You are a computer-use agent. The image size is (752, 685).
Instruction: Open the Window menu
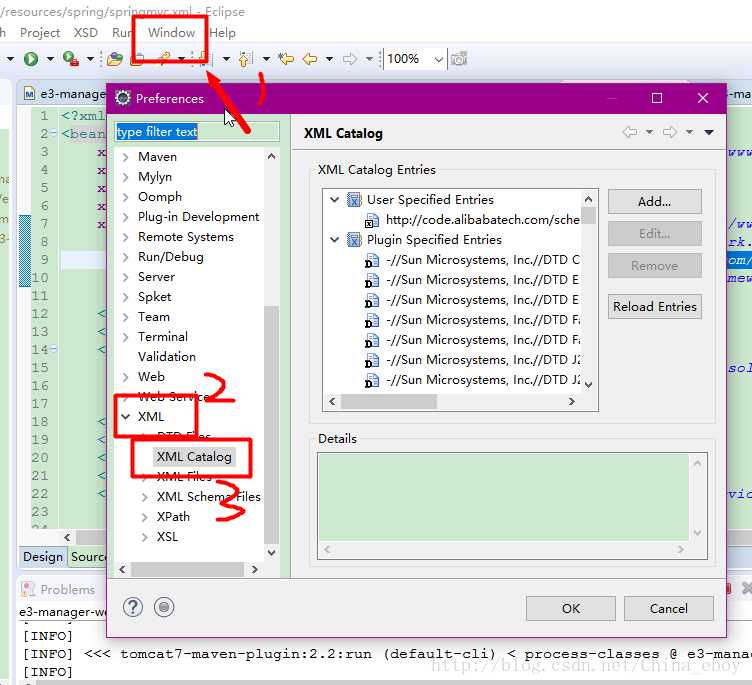click(171, 33)
